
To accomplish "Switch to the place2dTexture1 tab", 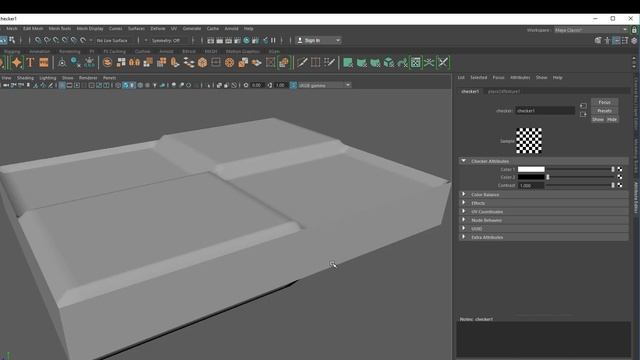I will coord(504,91).
